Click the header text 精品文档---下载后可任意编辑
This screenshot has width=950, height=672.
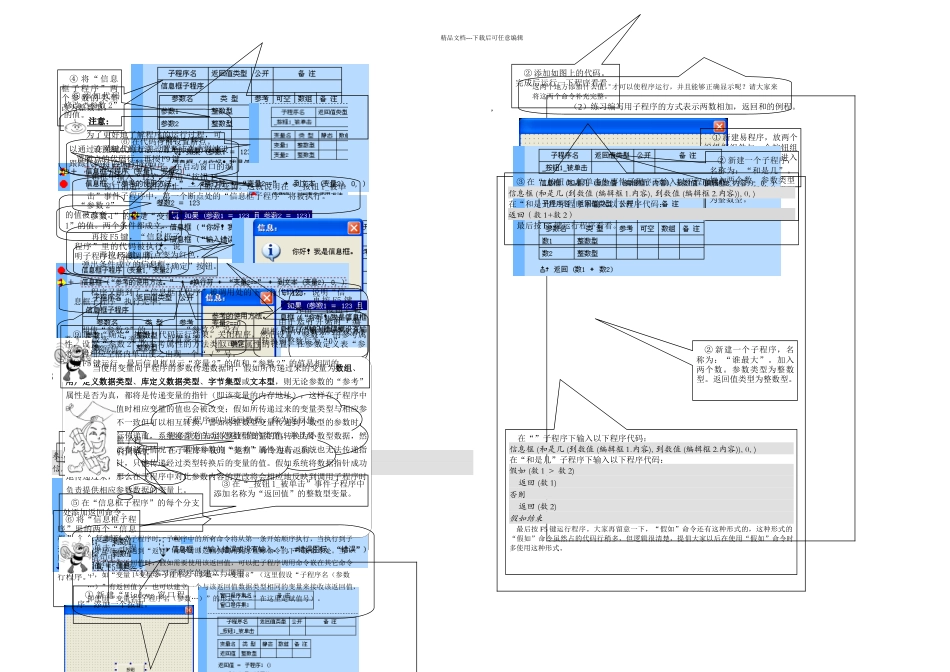coord(482,38)
